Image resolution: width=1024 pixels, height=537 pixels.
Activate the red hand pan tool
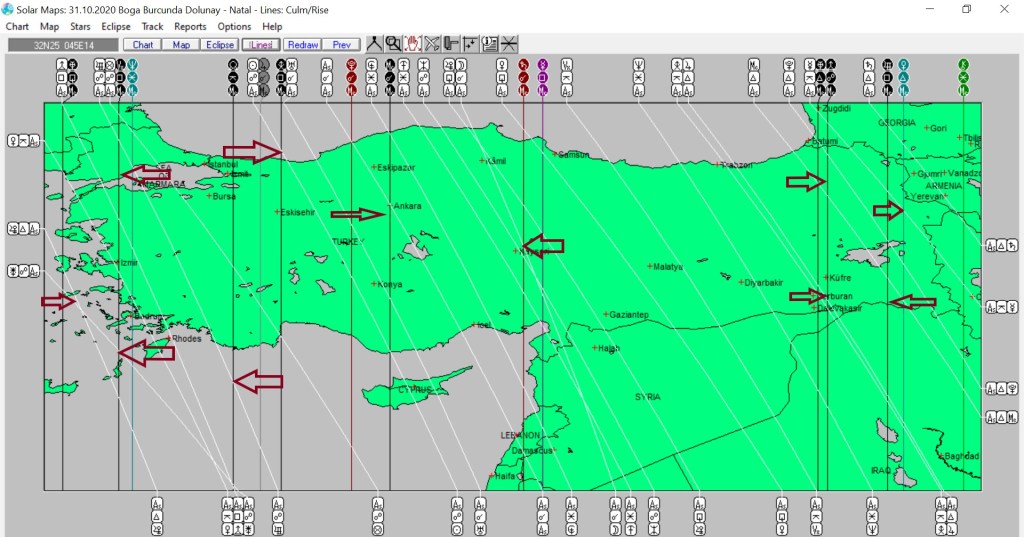tap(412, 44)
